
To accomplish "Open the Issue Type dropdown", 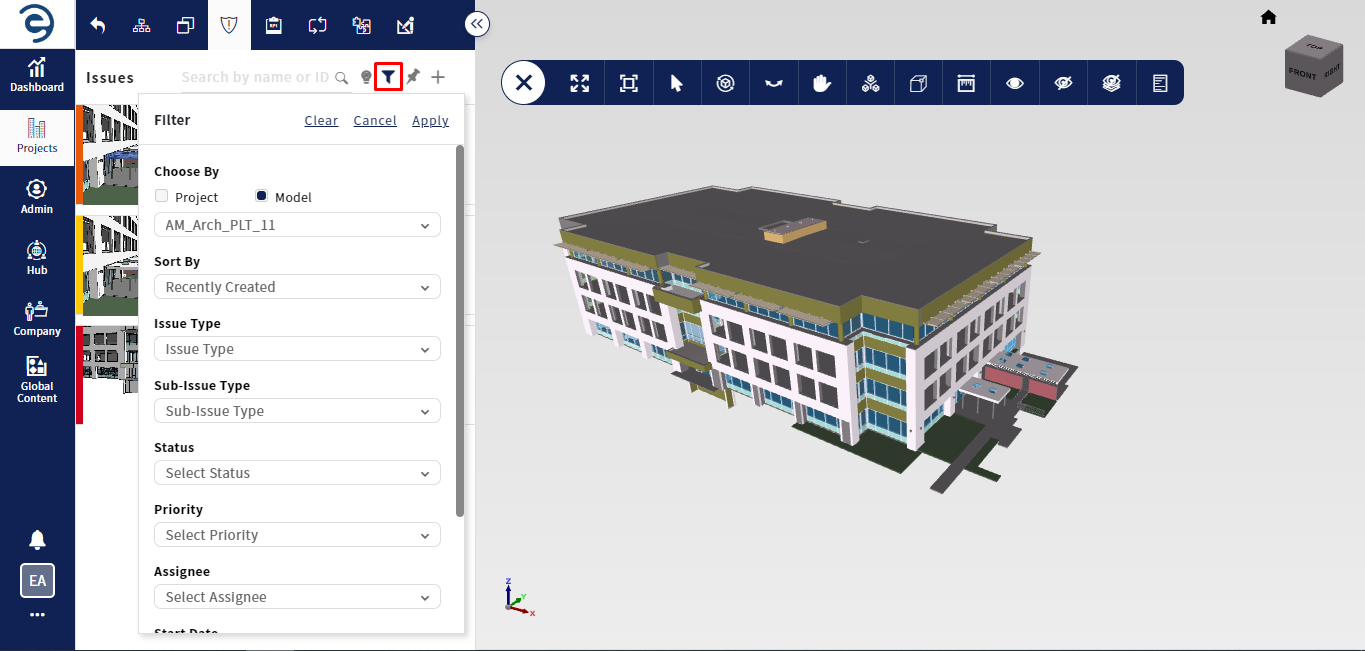I will [x=297, y=349].
